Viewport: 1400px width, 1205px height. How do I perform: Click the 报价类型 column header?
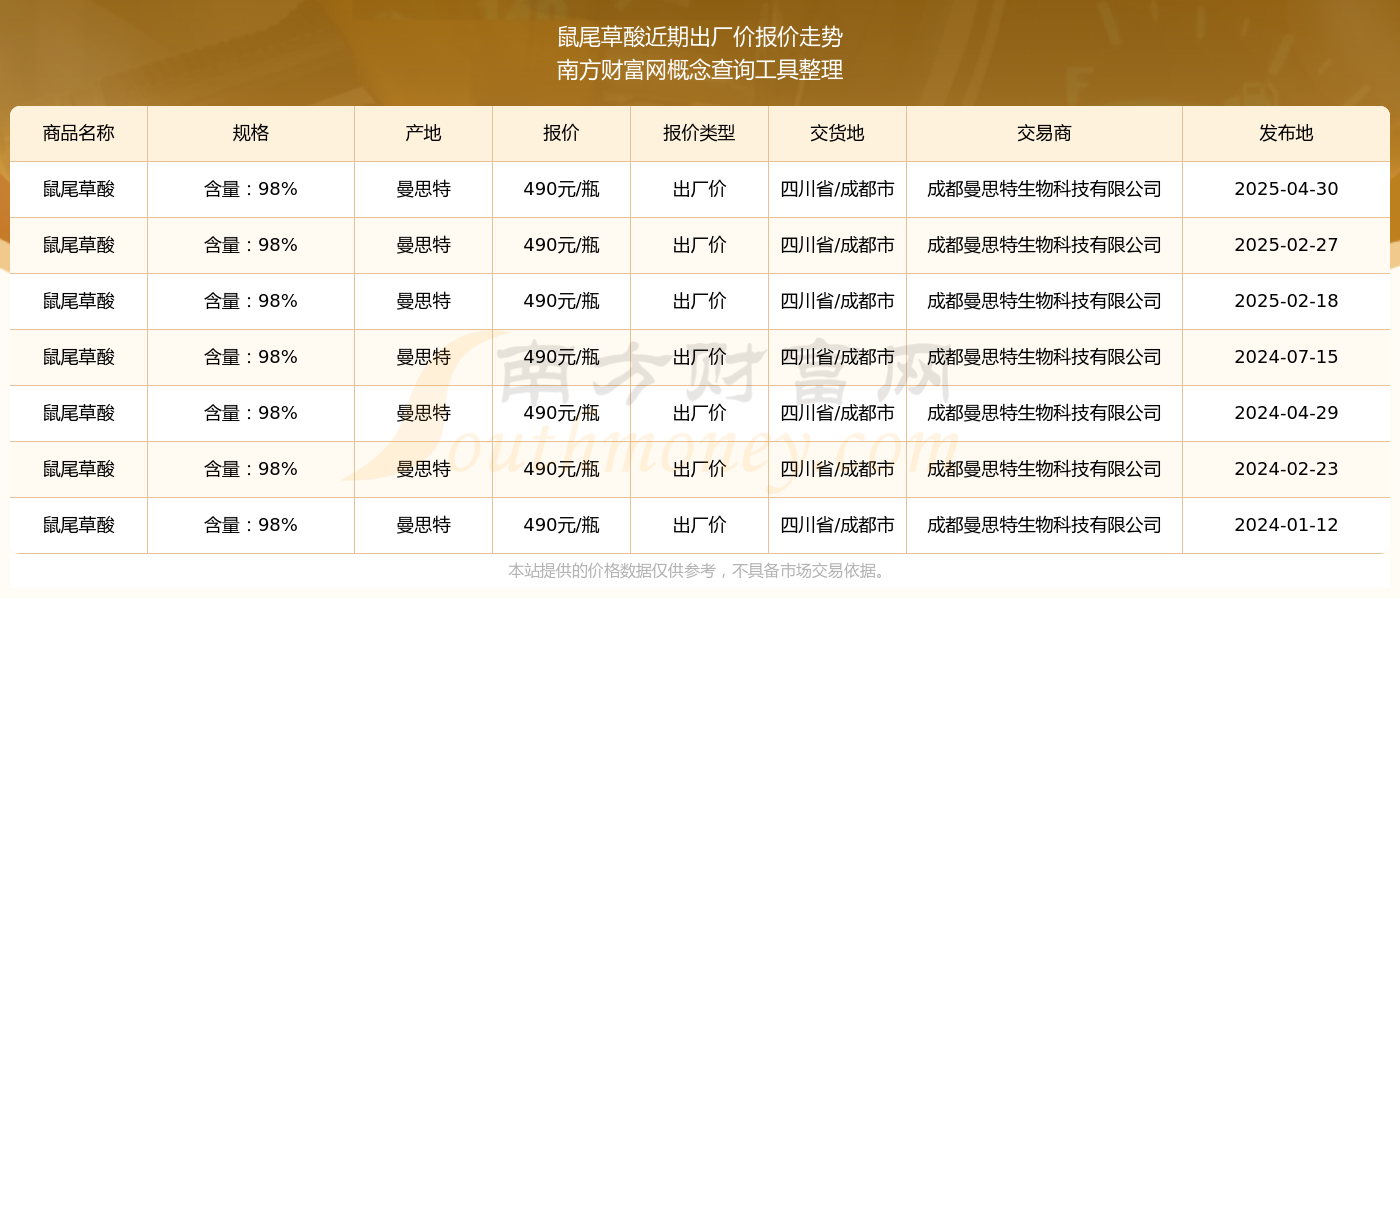point(699,133)
